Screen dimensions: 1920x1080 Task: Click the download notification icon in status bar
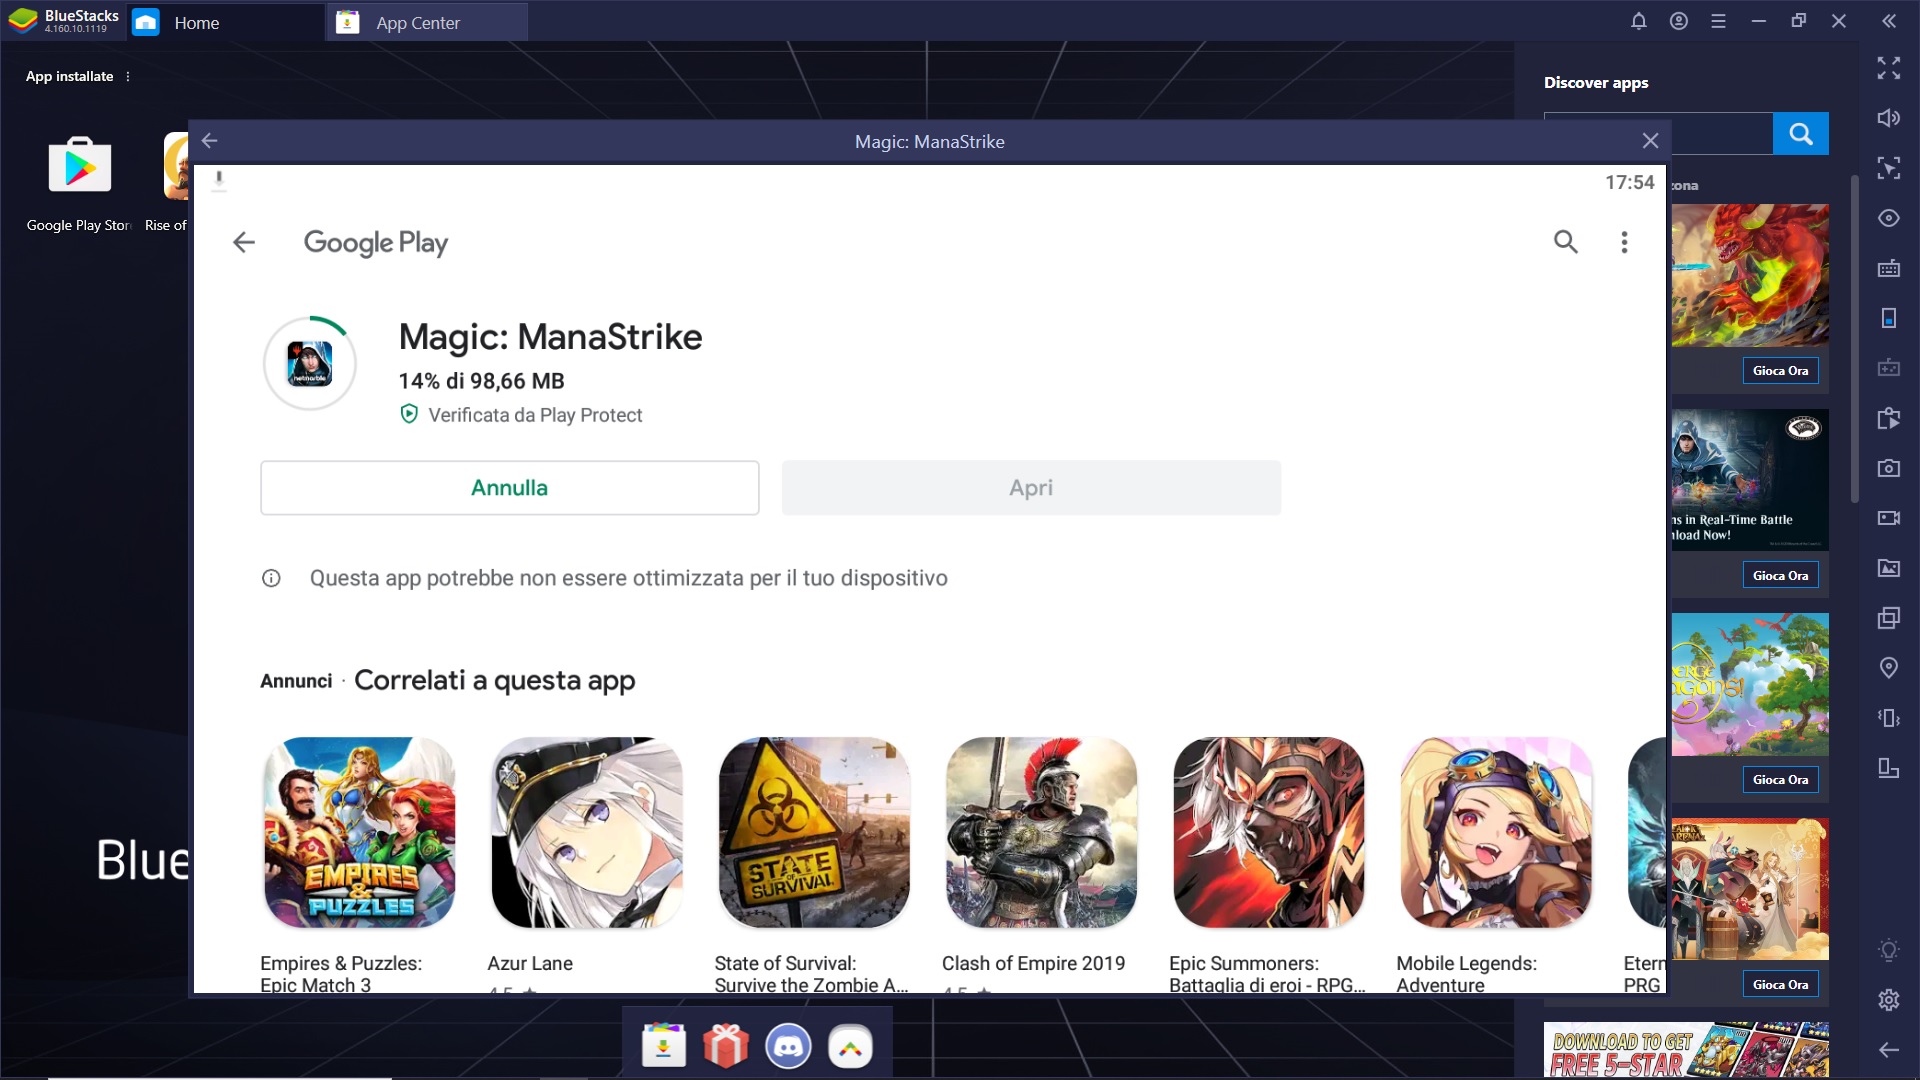click(x=219, y=181)
